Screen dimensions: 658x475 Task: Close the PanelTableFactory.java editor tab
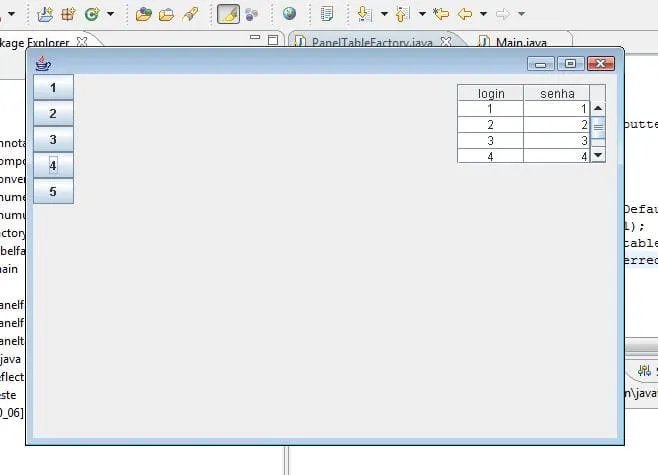pyautogui.click(x=446, y=42)
